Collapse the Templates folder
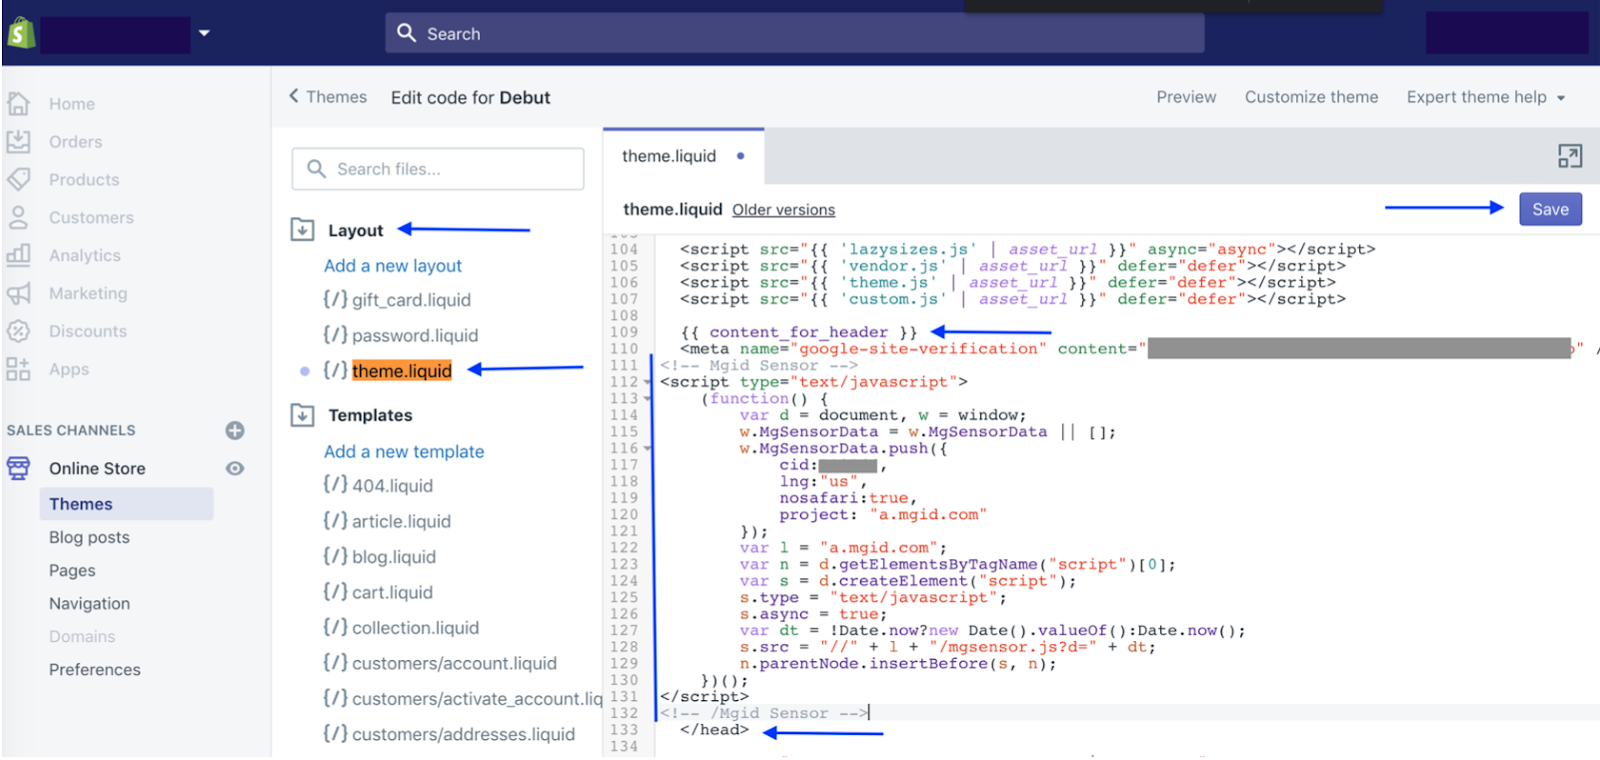 click(302, 415)
